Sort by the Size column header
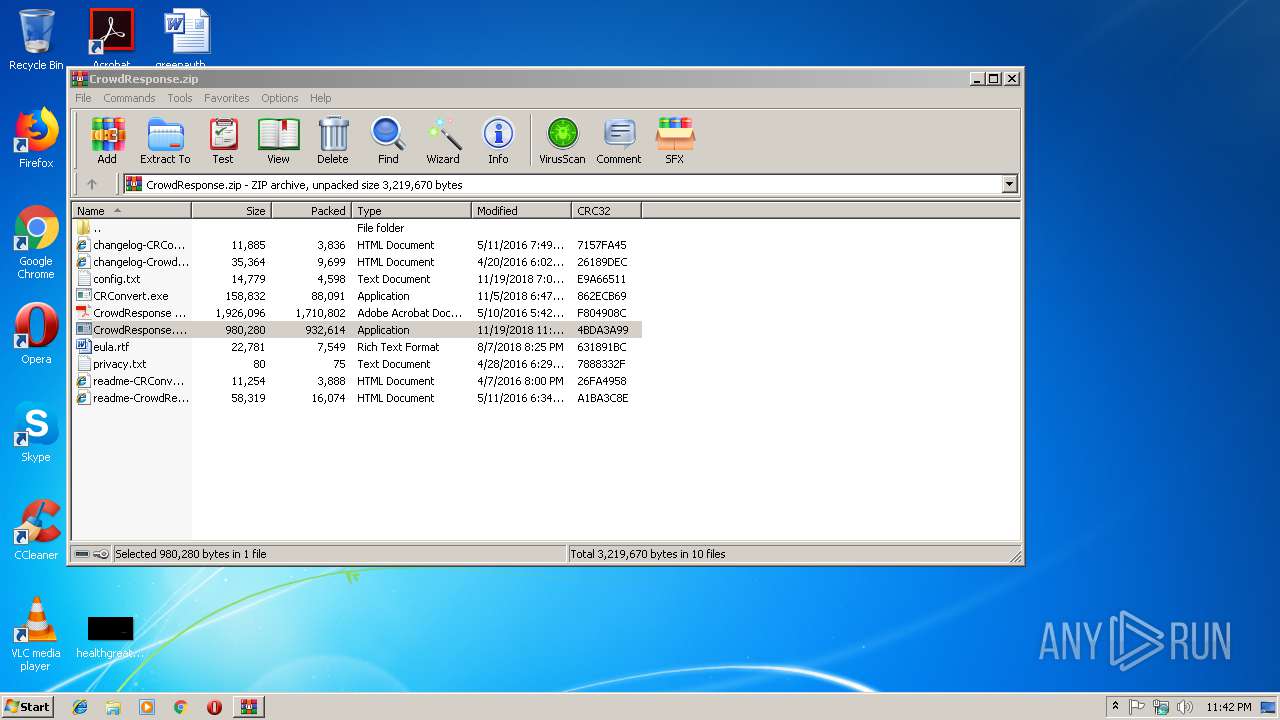1280x720 pixels. 231,211
